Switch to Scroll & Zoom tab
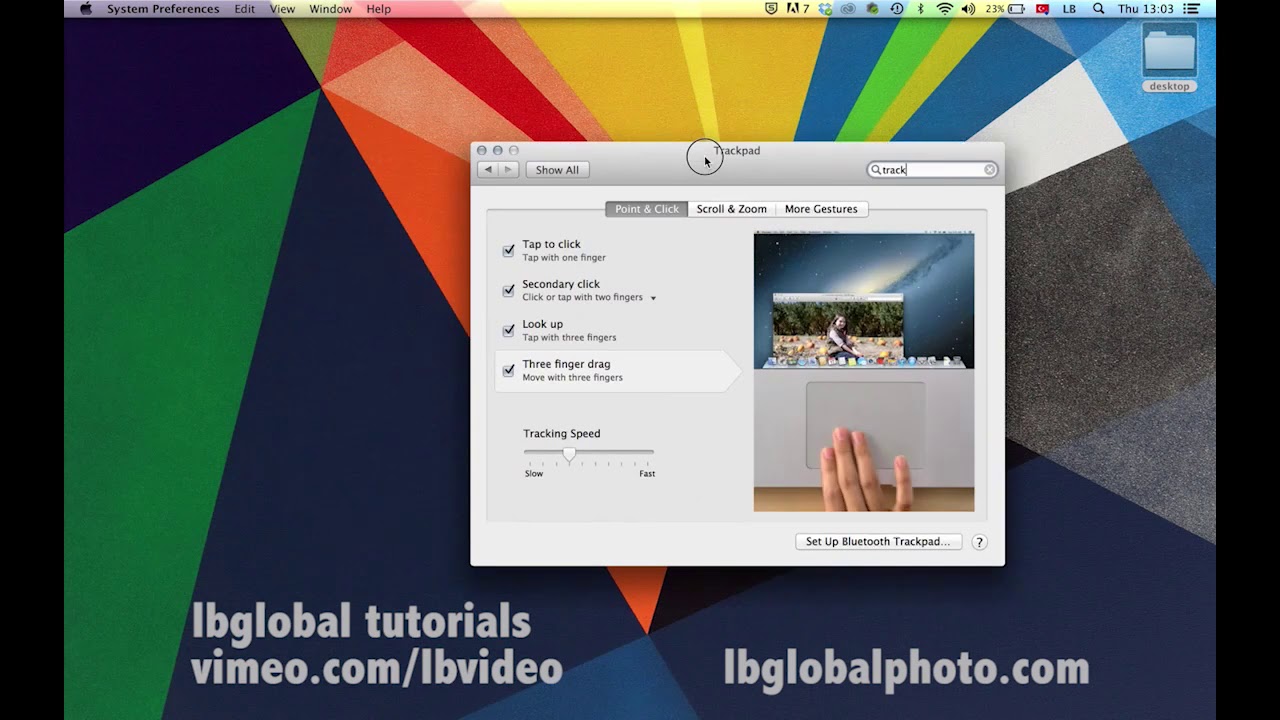This screenshot has height=720, width=1280. [x=731, y=209]
